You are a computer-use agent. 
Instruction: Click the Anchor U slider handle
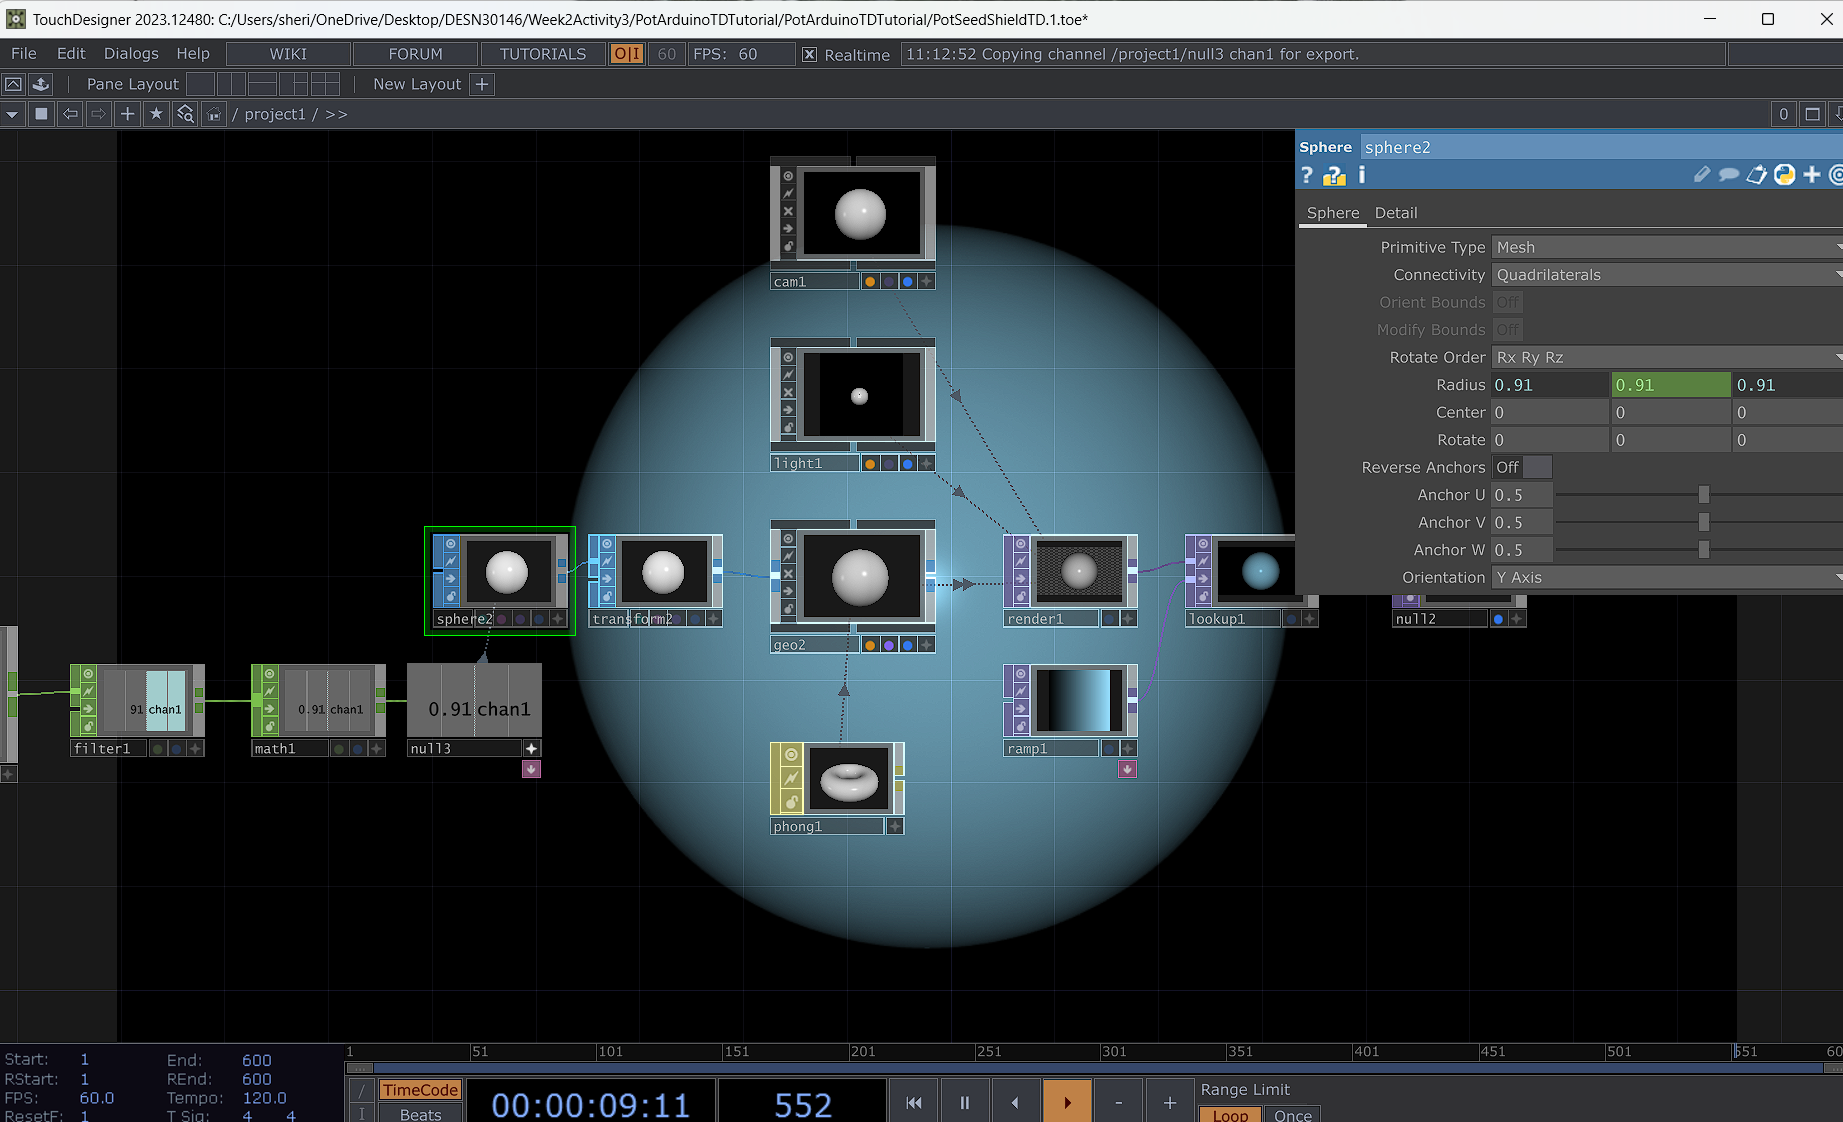click(1703, 494)
